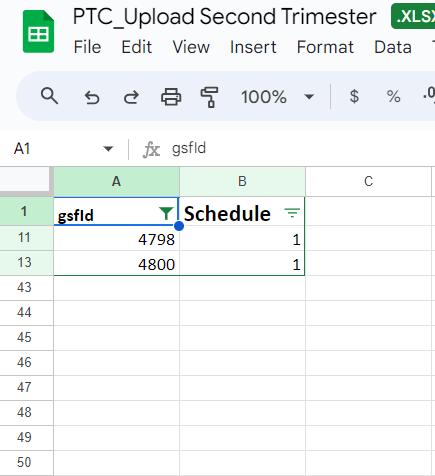Select column C header

click(x=368, y=182)
